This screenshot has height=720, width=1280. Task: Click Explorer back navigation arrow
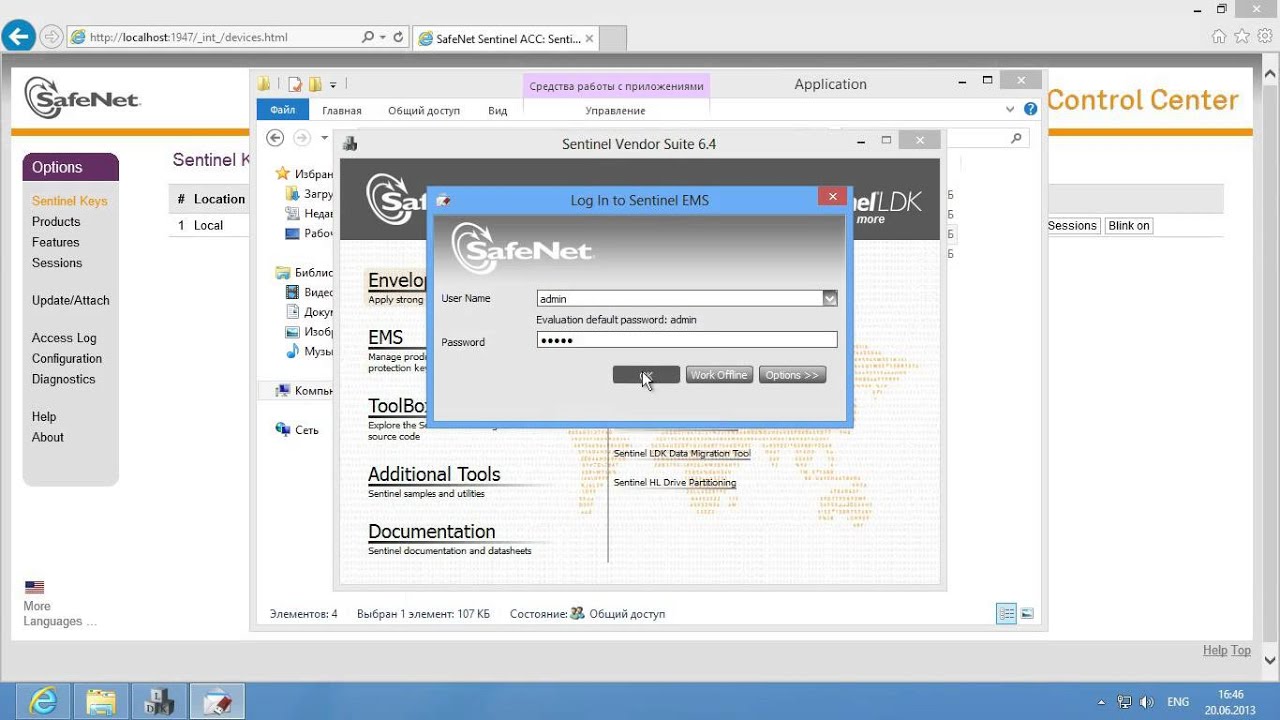coord(275,138)
